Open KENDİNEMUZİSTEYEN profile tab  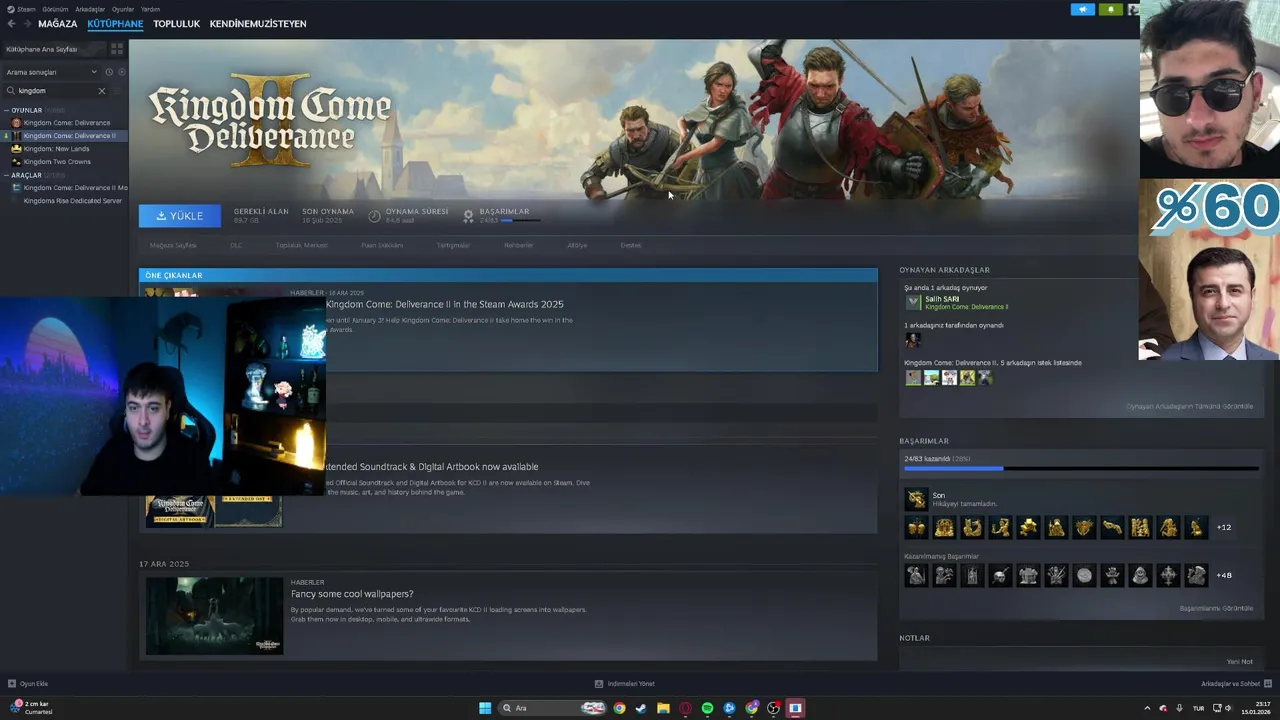coord(258,24)
